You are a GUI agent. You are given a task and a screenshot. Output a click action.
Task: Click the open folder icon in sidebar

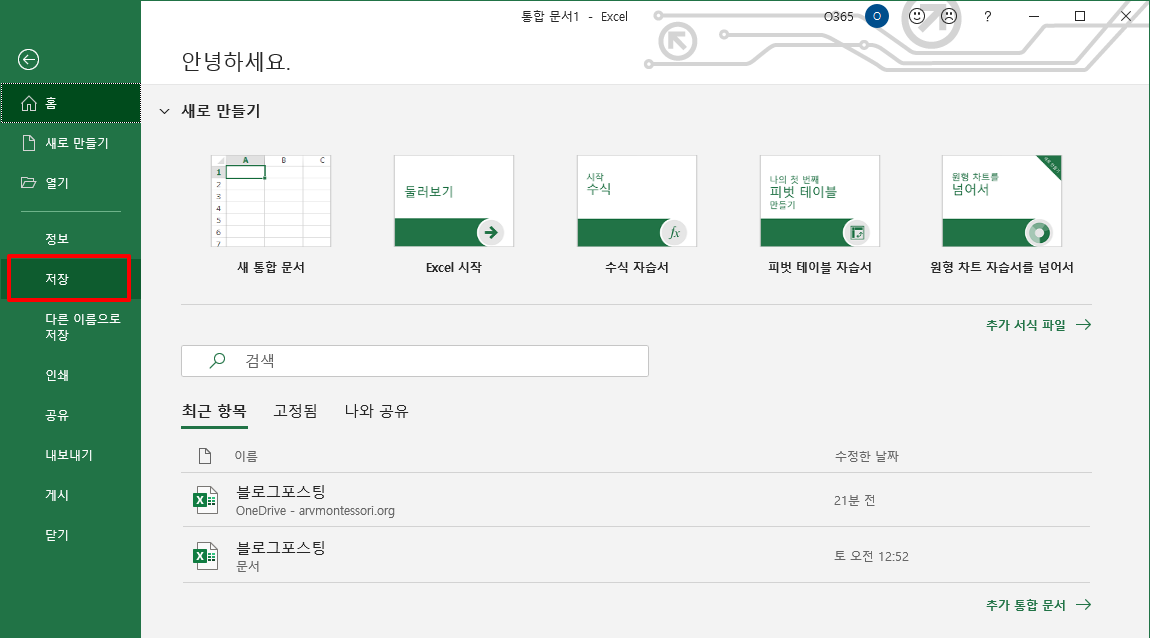[x=29, y=183]
